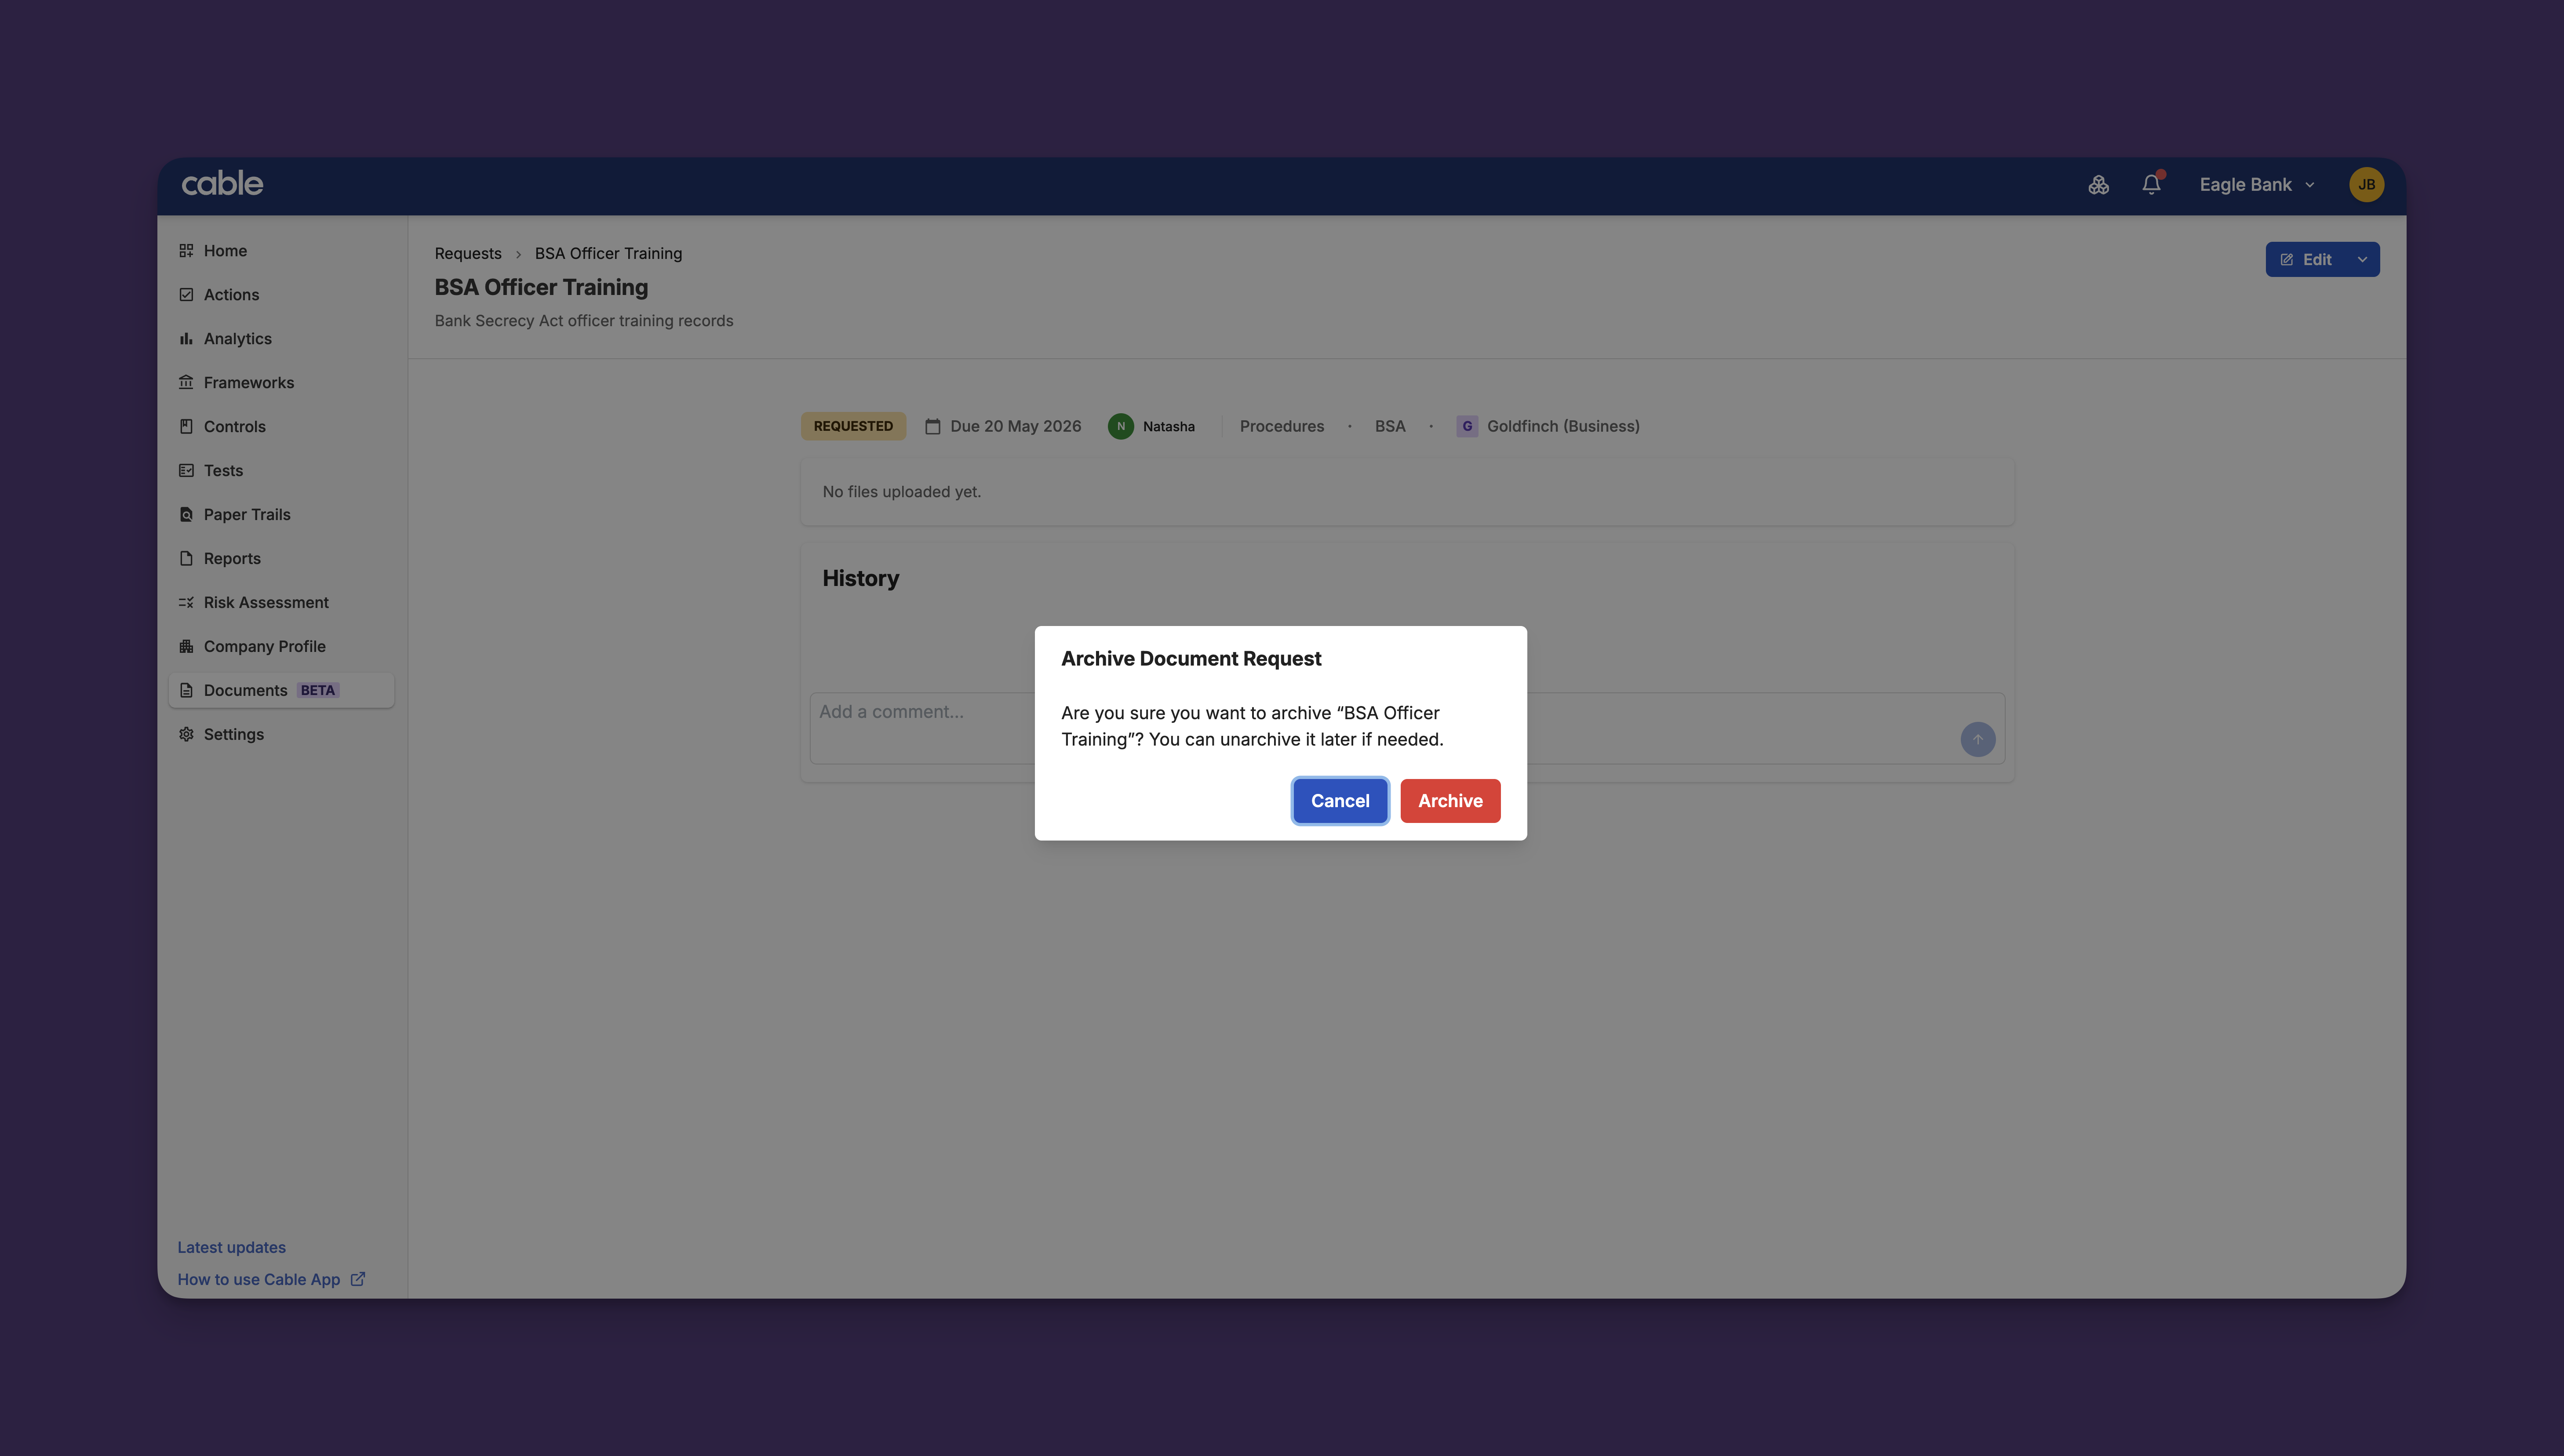The width and height of the screenshot is (2564, 1456).
Task: Click the Due 20 May 2026 date
Action: pyautogui.click(x=1015, y=427)
